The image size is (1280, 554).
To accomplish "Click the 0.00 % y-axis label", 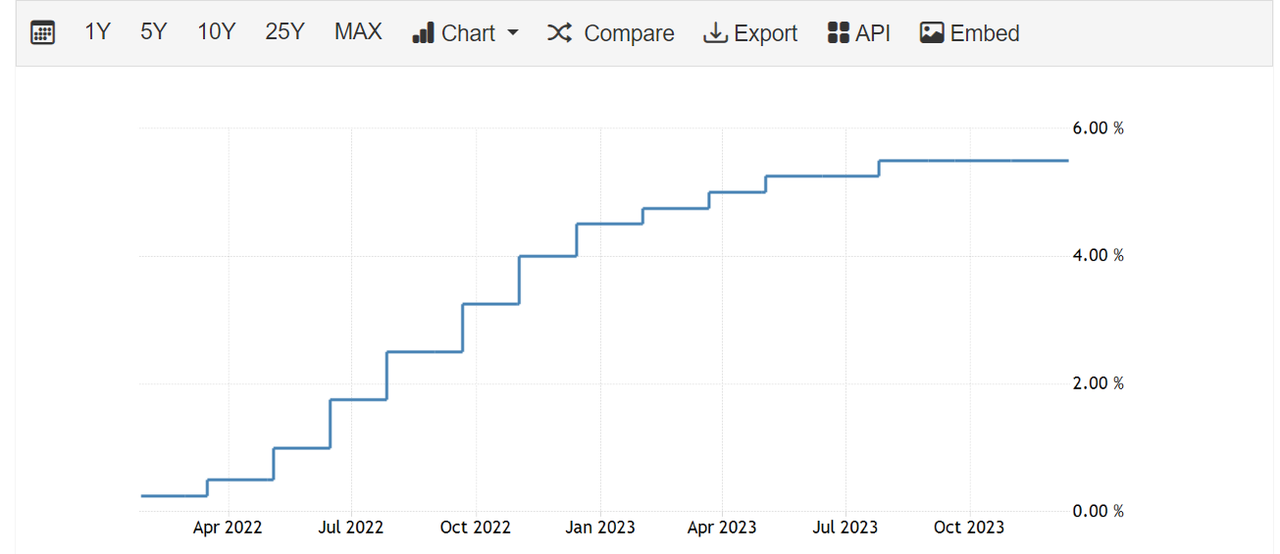I will [1097, 511].
